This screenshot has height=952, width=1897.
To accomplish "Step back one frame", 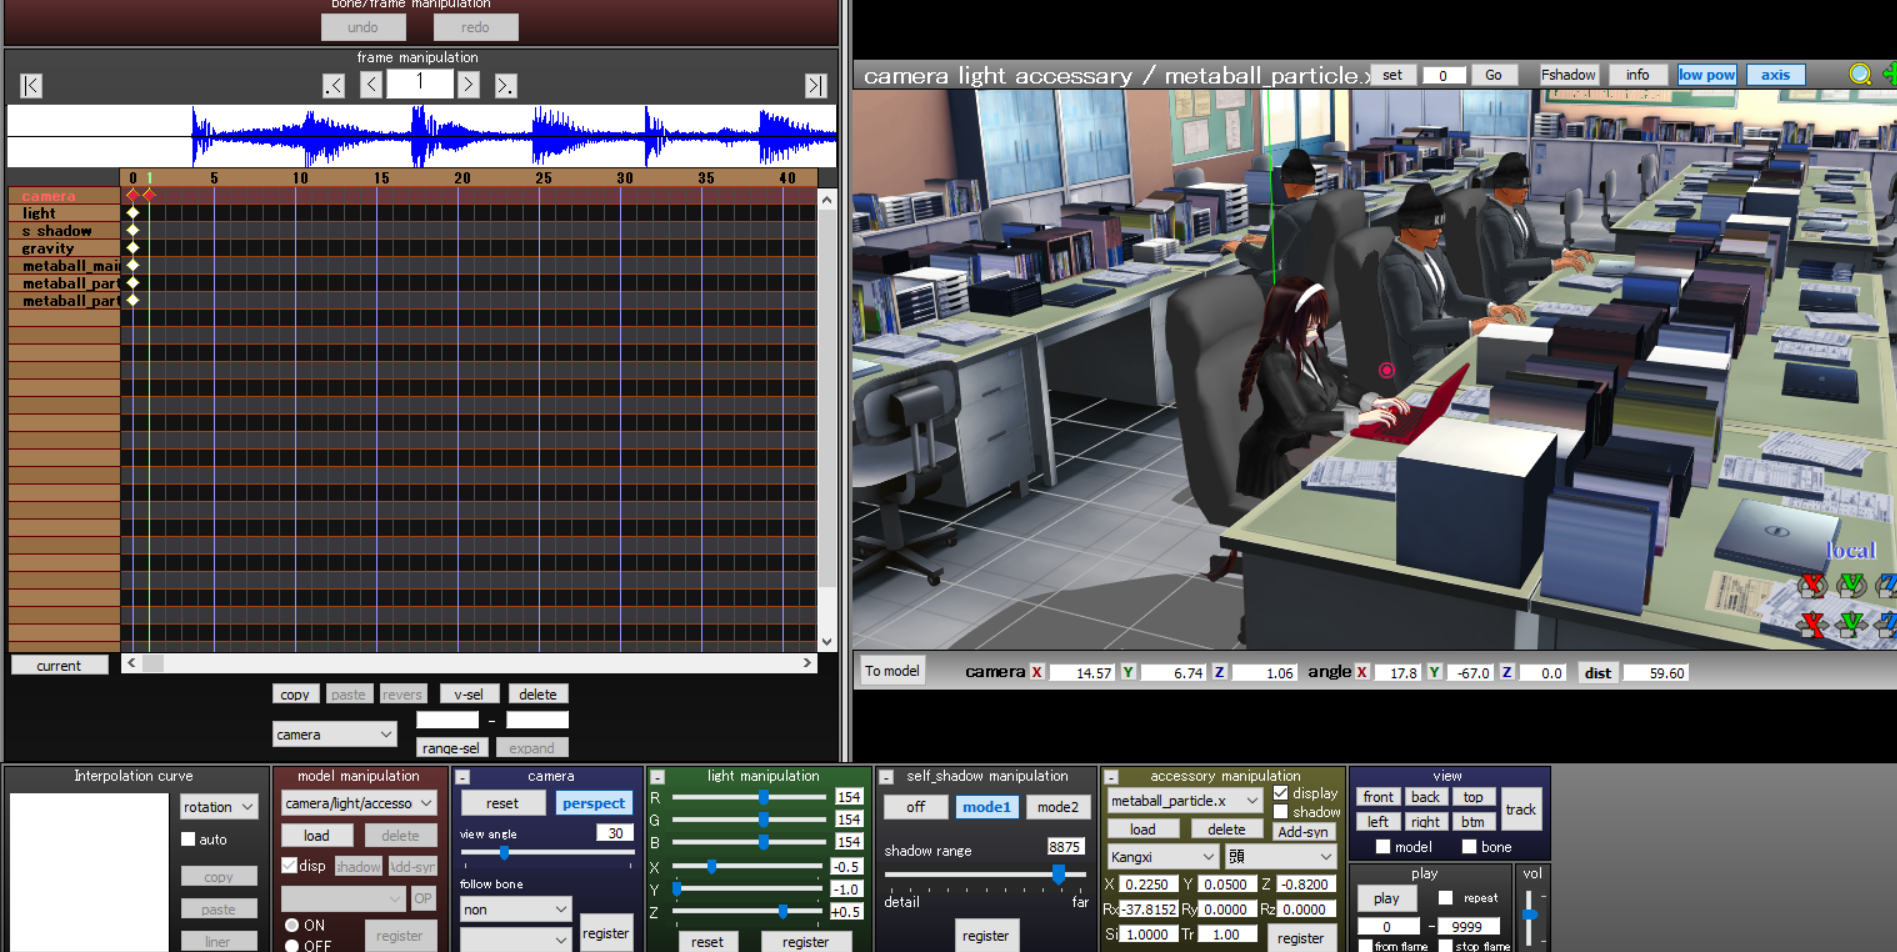I will coord(371,85).
